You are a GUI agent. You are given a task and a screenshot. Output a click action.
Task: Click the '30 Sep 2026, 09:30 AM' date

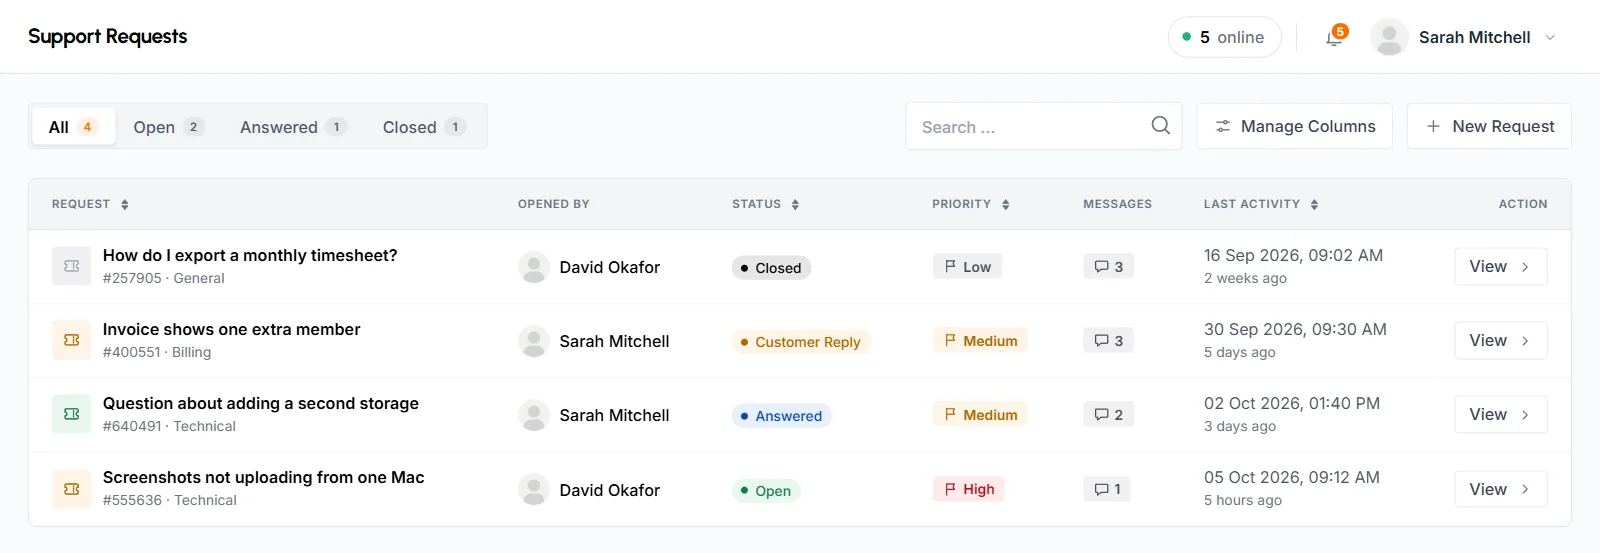tap(1295, 329)
